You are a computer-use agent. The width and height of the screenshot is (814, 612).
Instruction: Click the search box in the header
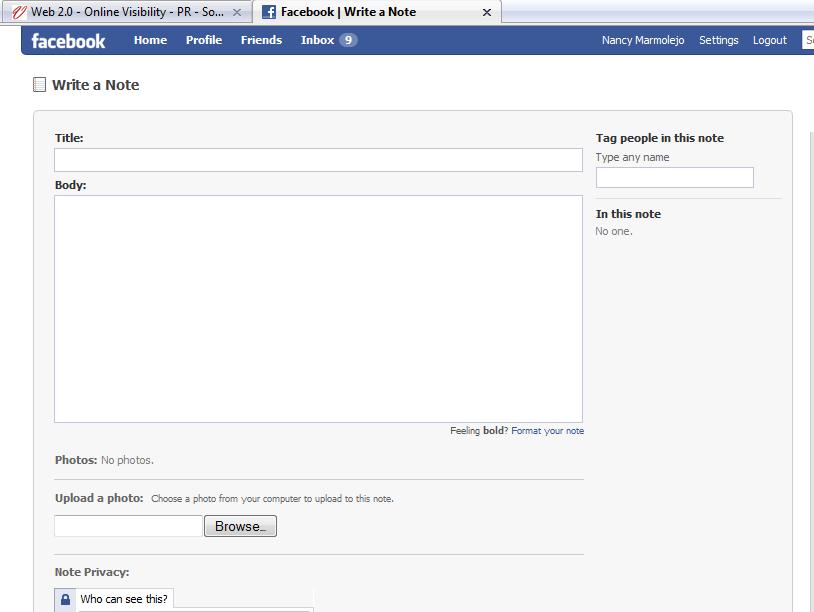coord(808,40)
